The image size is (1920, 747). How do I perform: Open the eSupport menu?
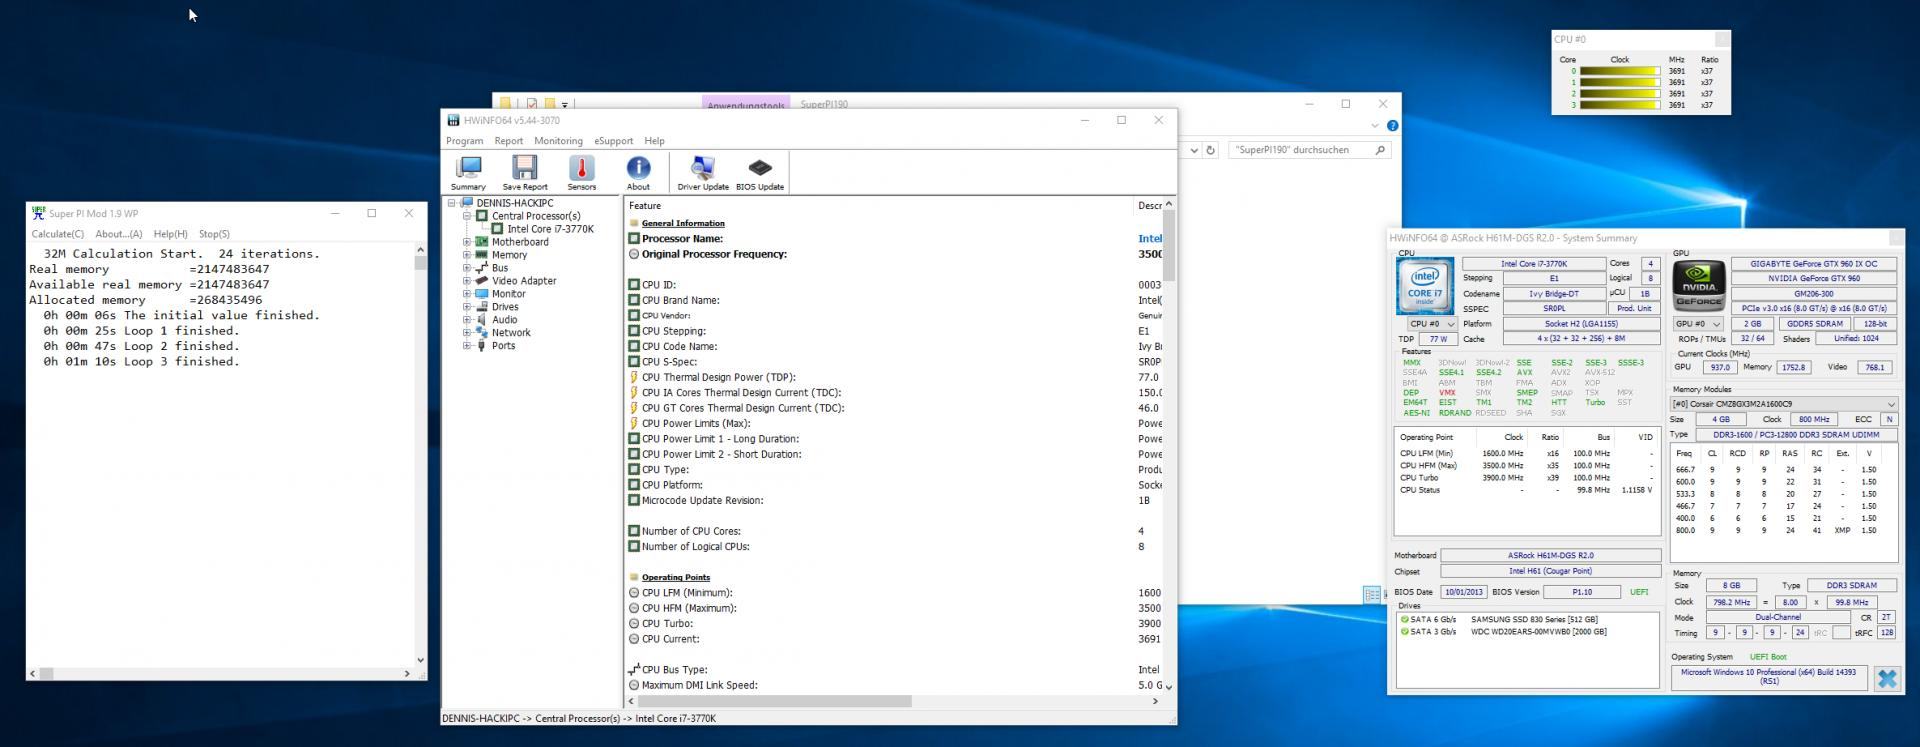coord(613,141)
